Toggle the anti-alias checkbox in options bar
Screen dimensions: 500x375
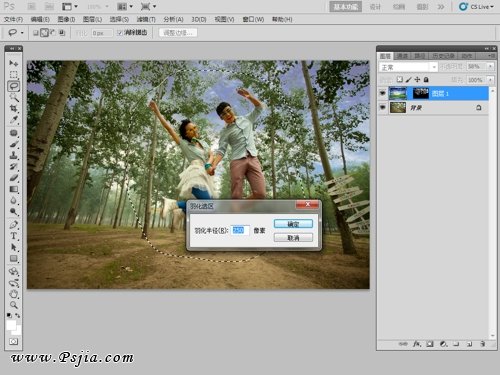(120, 33)
